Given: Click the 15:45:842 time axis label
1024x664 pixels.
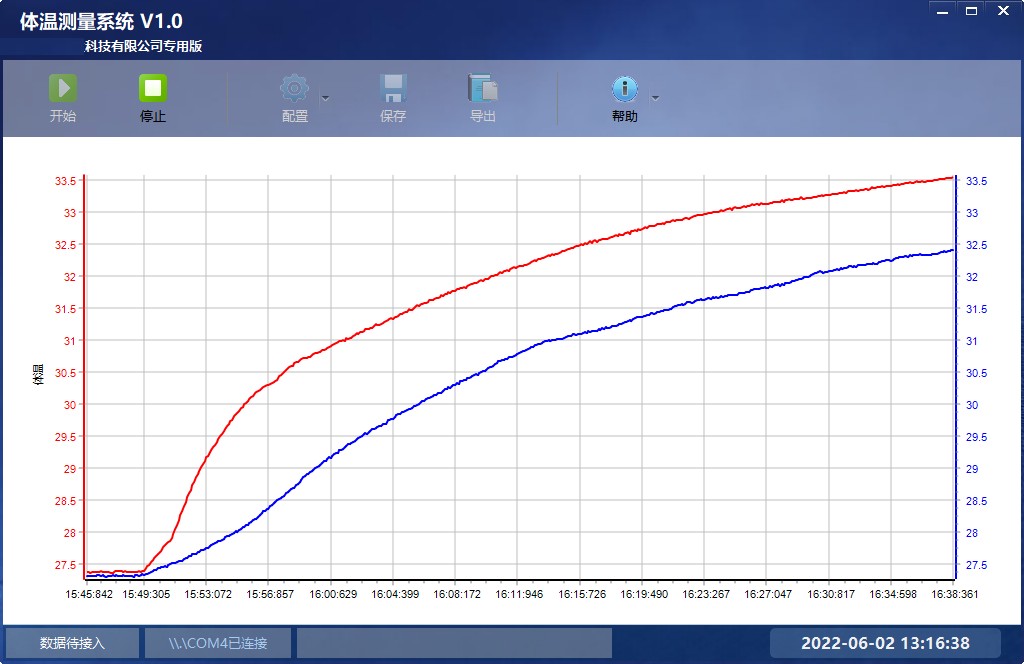Looking at the screenshot, I should [89, 594].
